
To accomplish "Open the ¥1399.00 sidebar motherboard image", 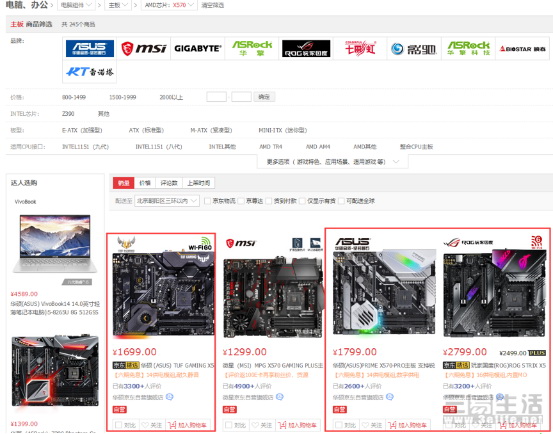I will pos(55,372).
